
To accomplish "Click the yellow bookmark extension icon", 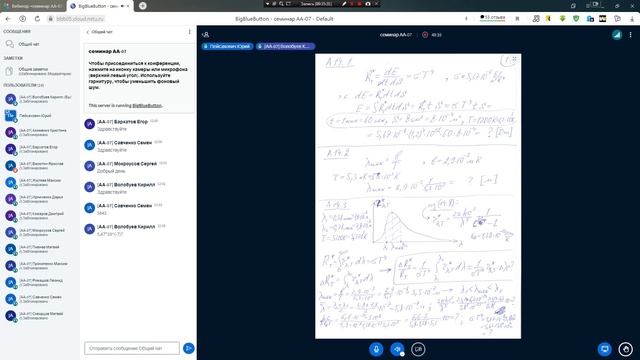I will [548, 19].
